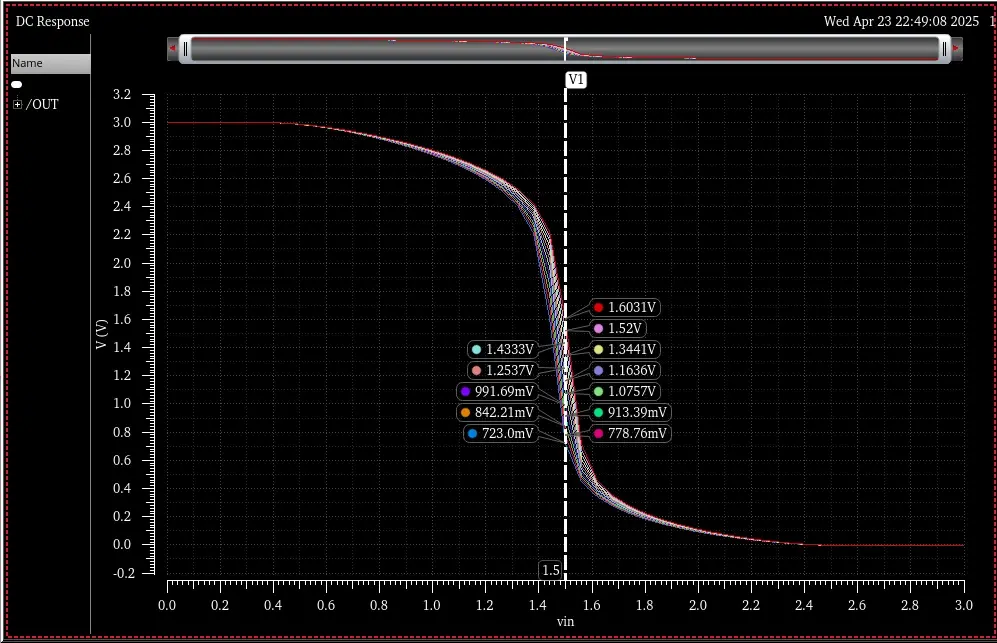Expand the /OUT signal tree entry
The image size is (997, 643).
[x=18, y=104]
